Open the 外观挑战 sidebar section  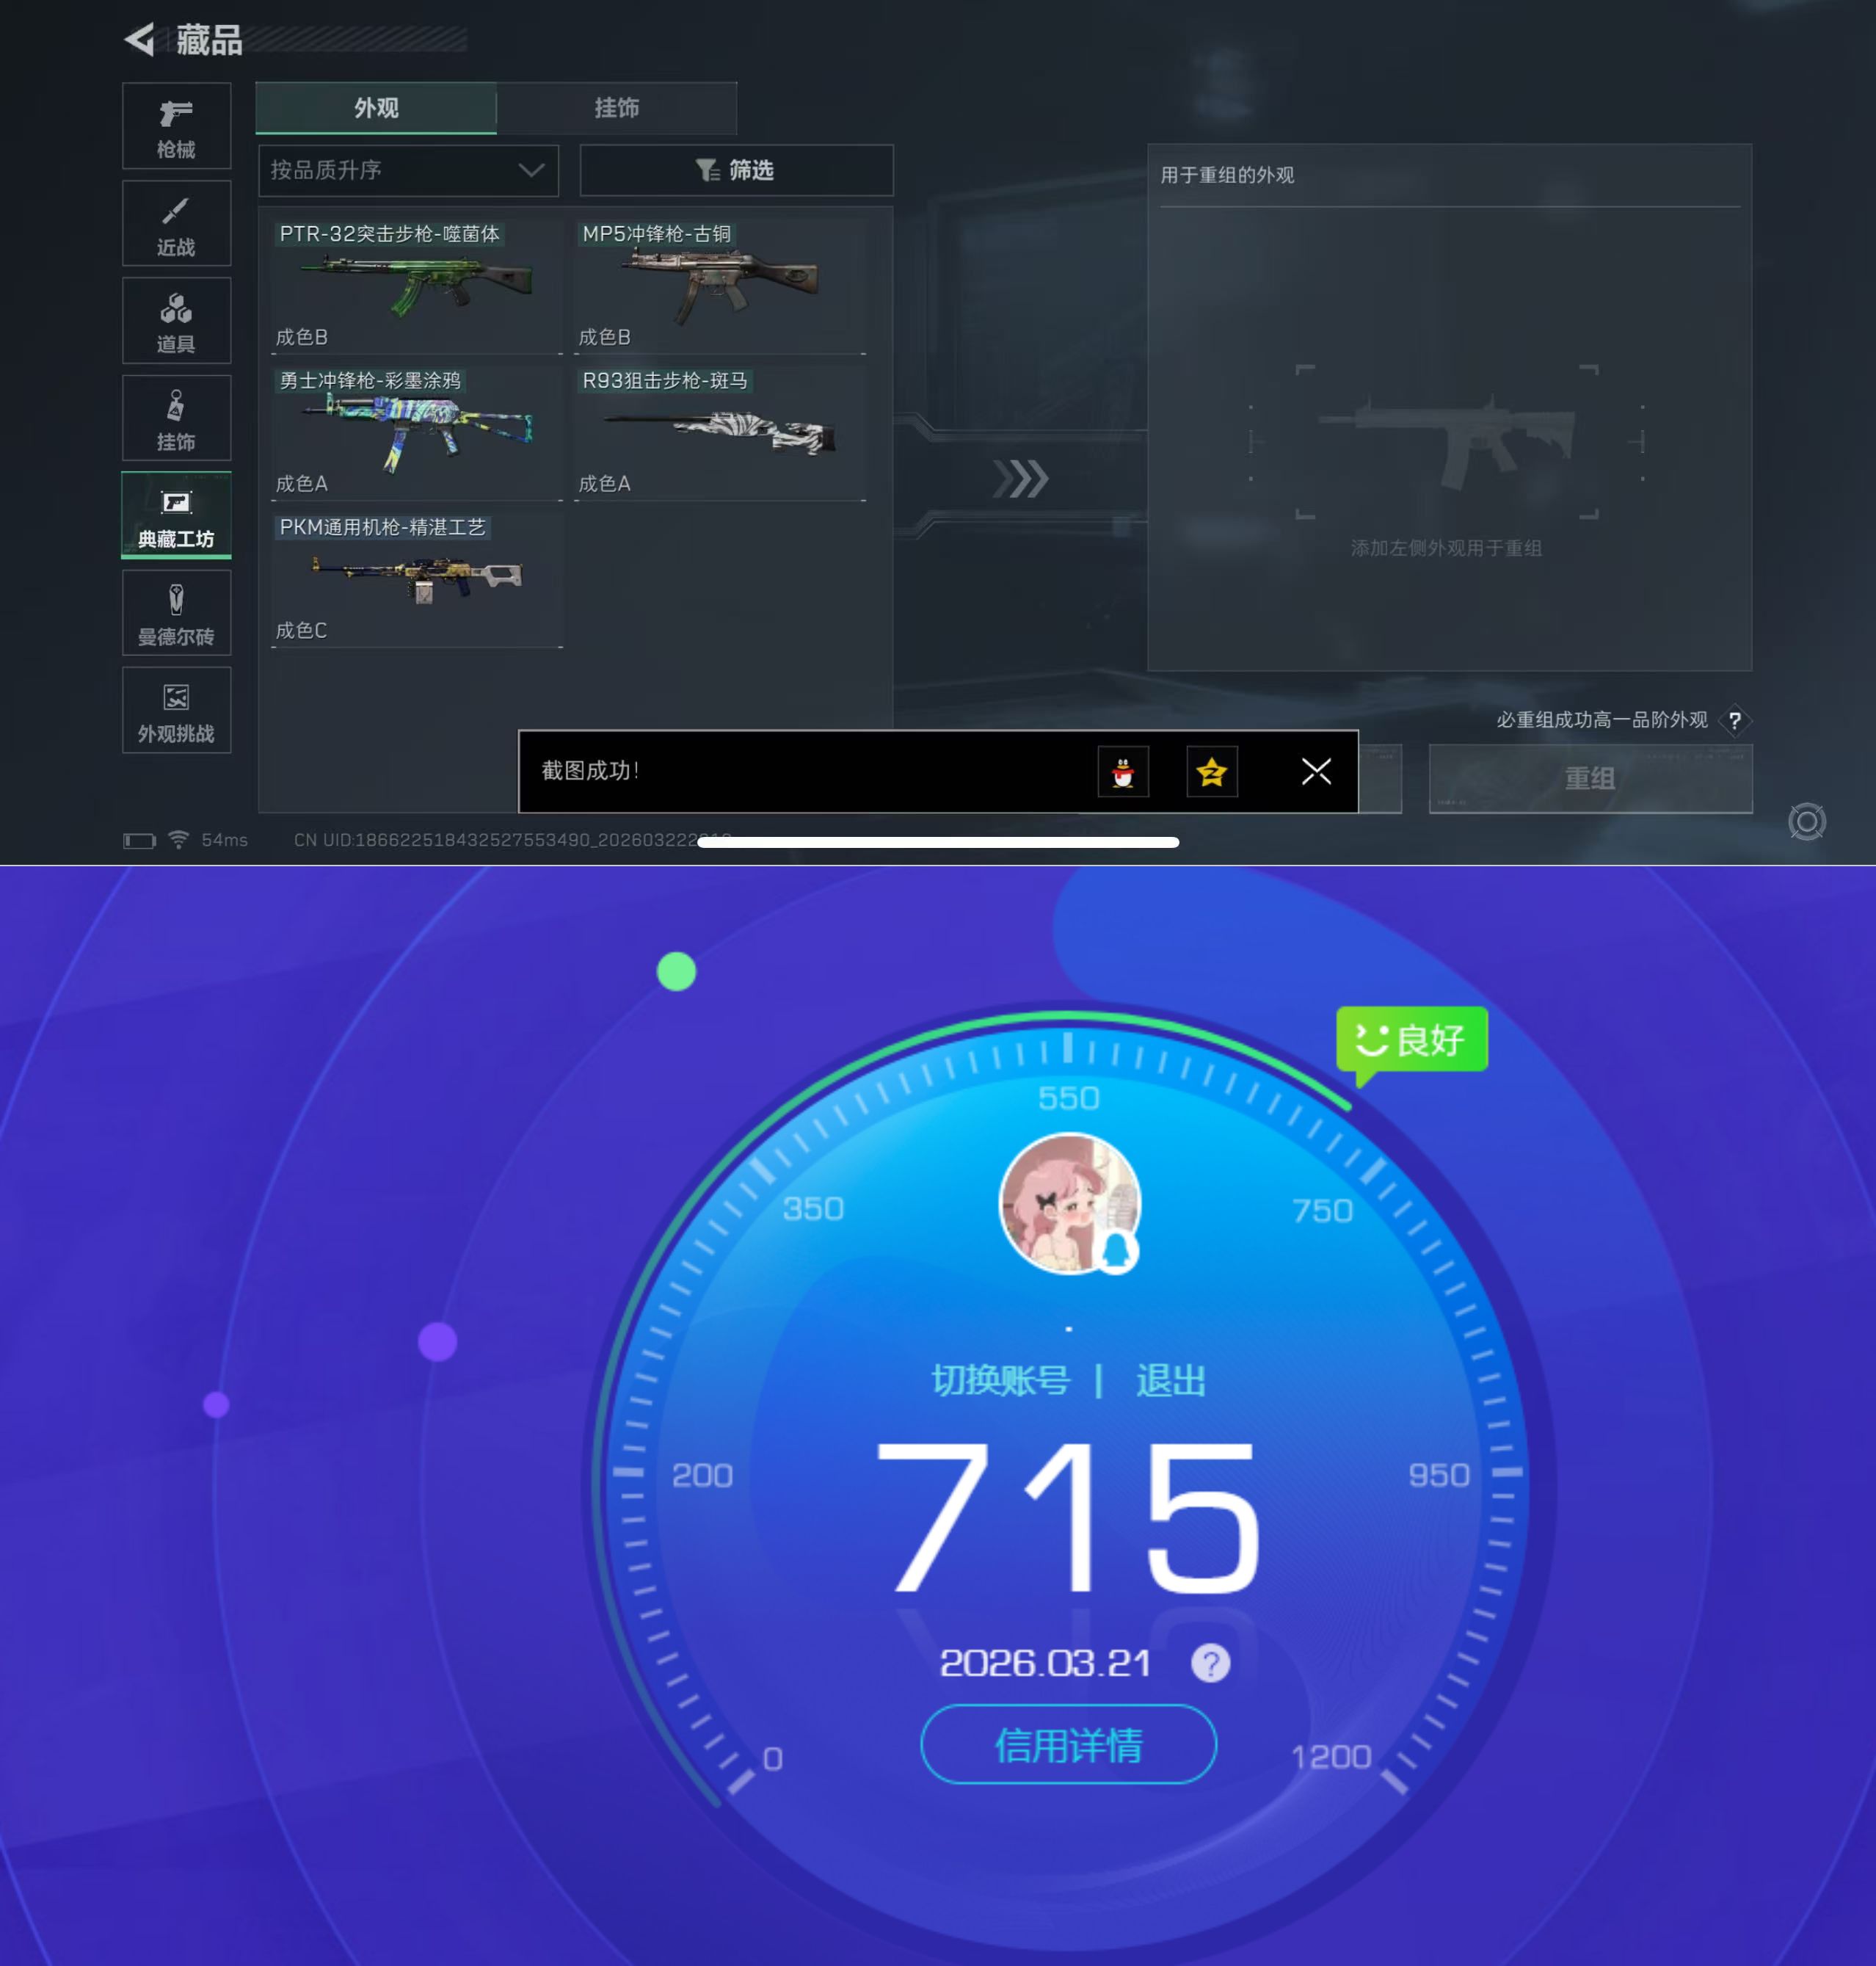pyautogui.click(x=176, y=710)
